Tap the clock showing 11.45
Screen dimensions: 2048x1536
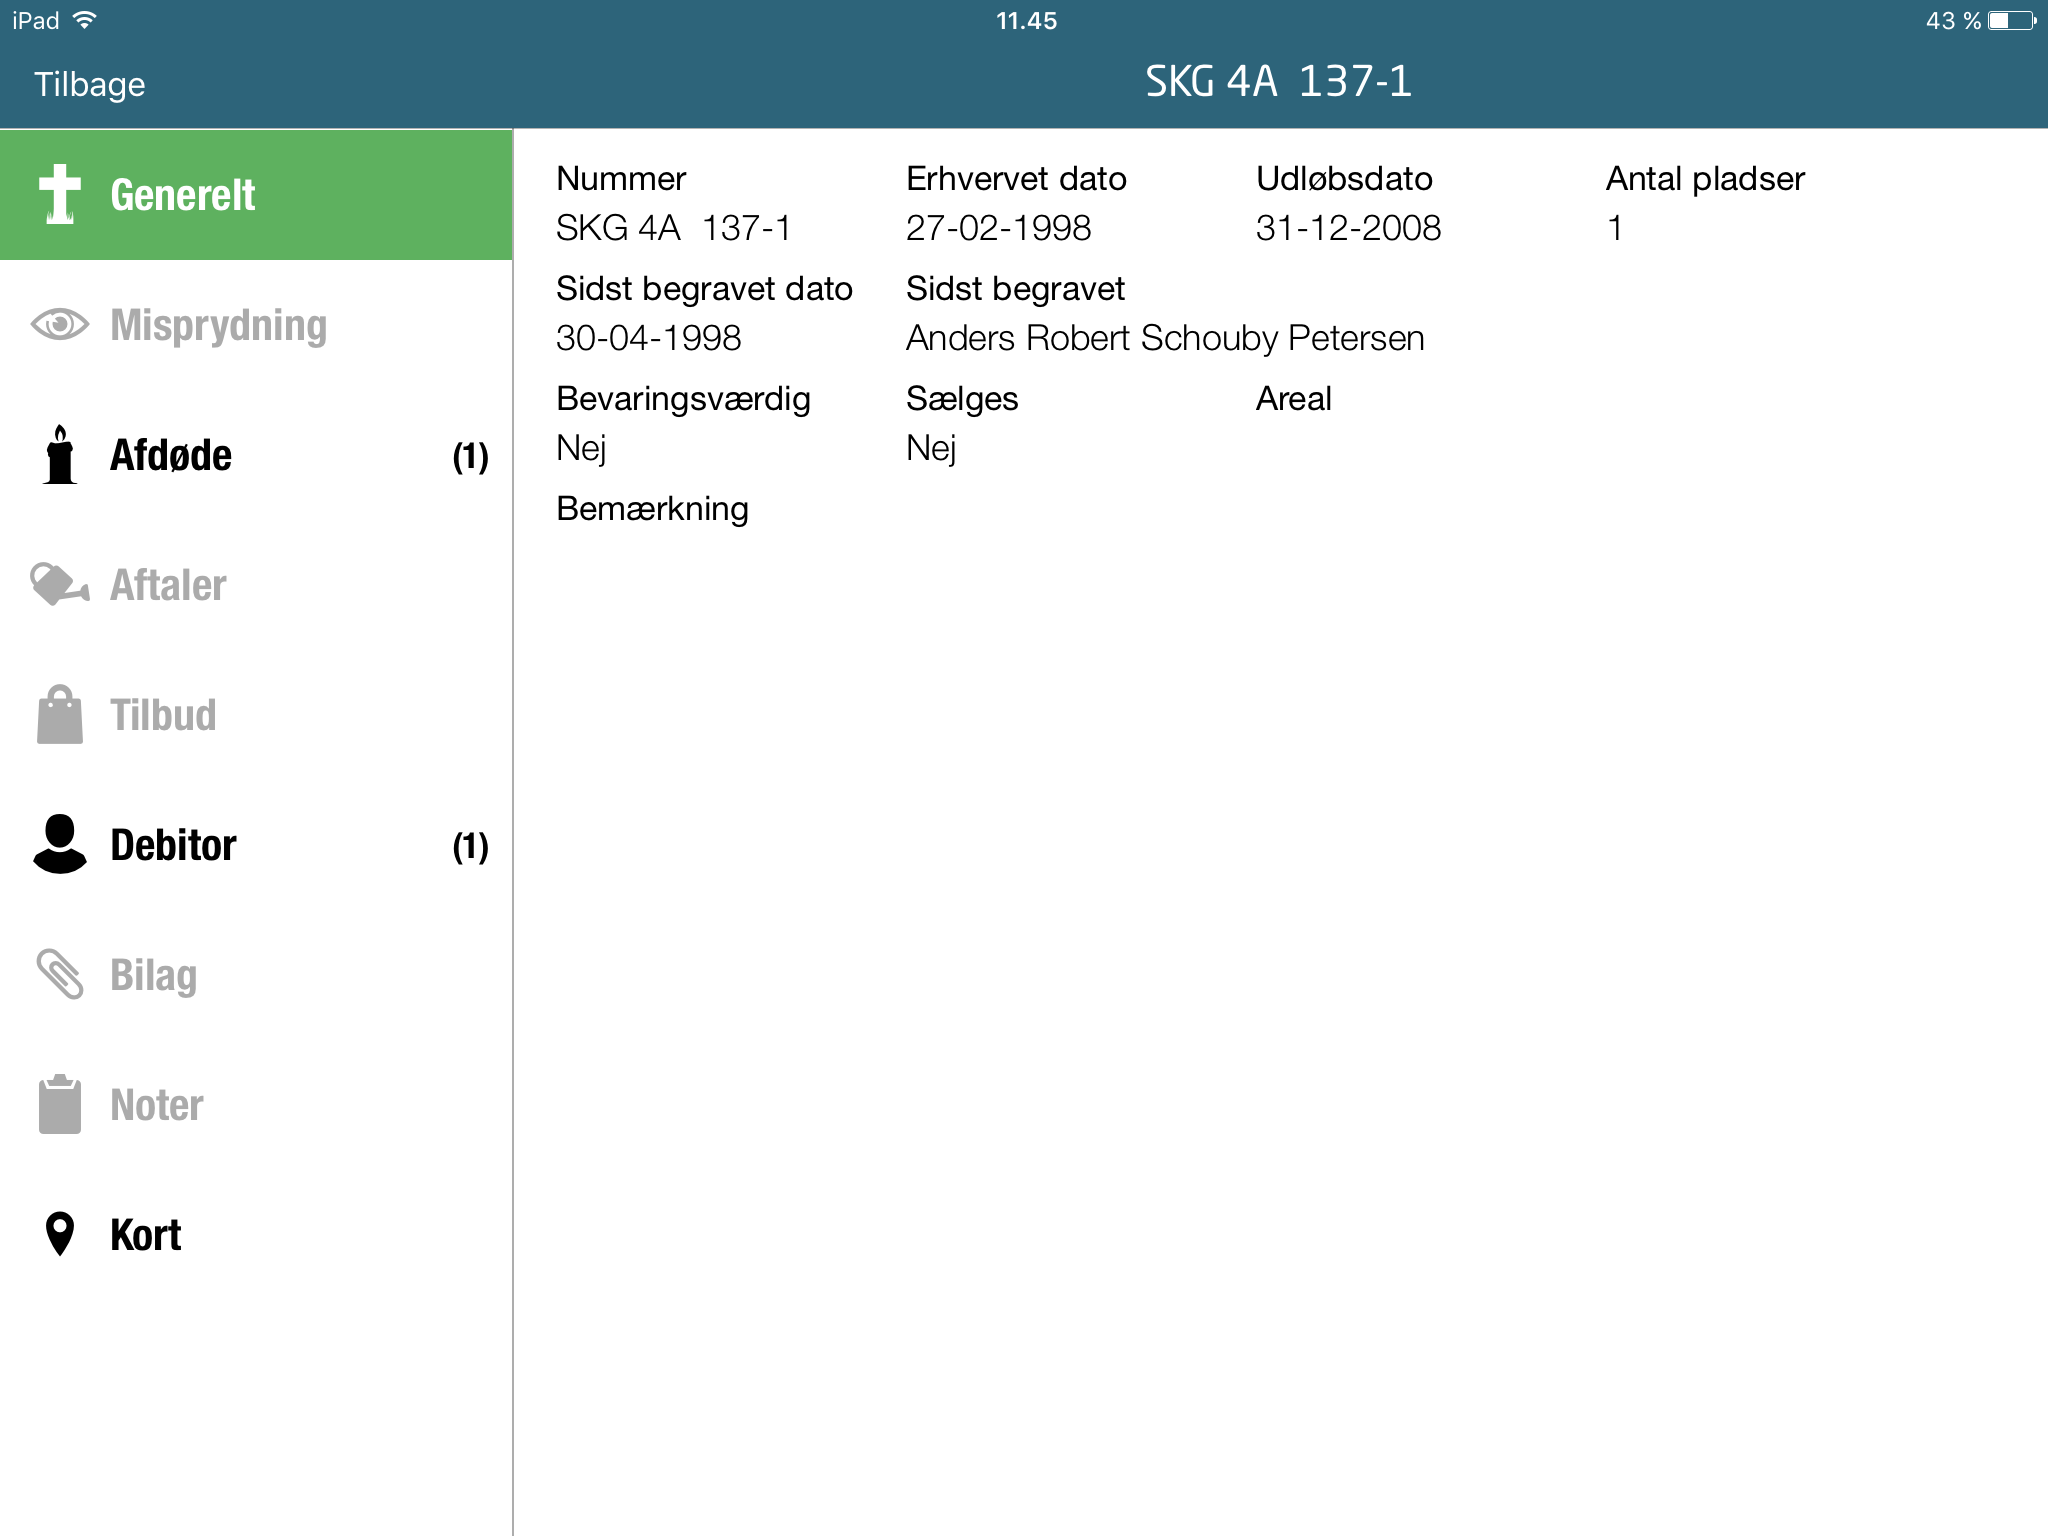1026,21
